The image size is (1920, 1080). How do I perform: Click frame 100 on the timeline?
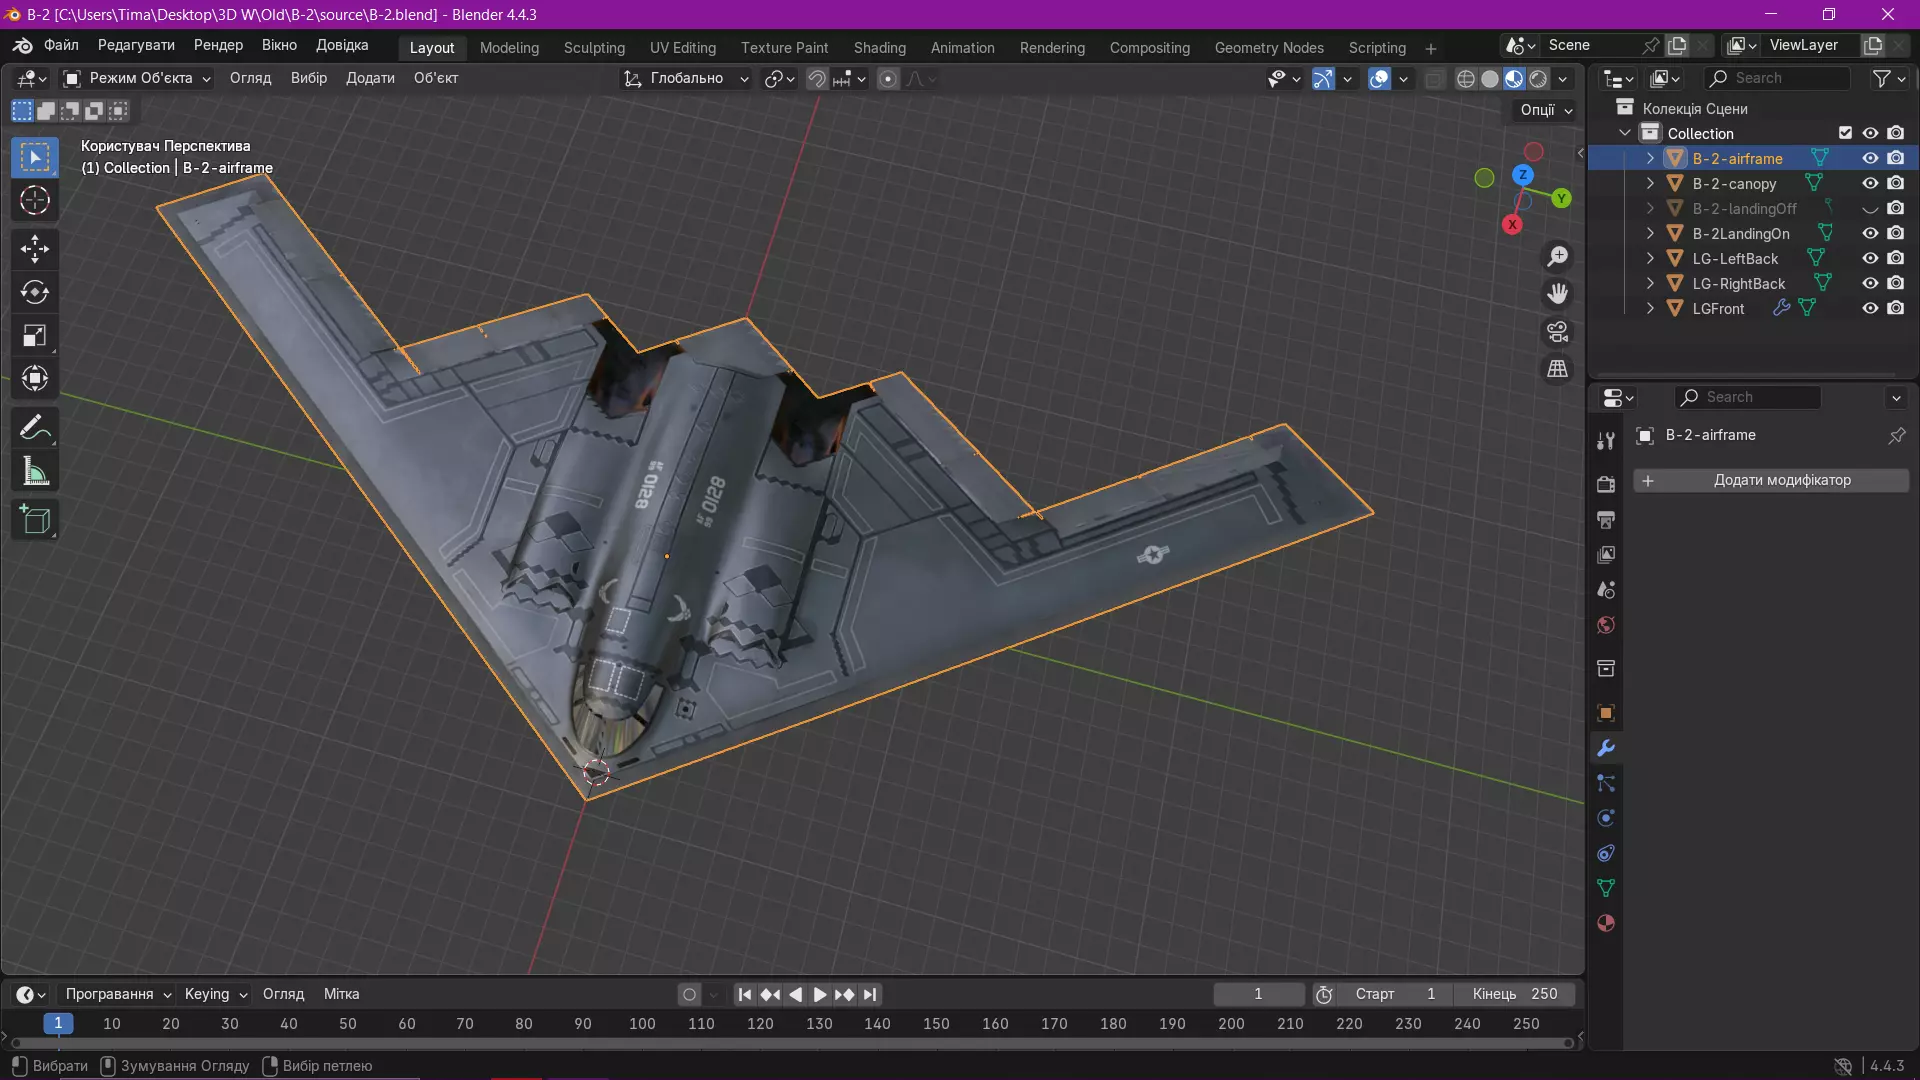click(x=642, y=1023)
